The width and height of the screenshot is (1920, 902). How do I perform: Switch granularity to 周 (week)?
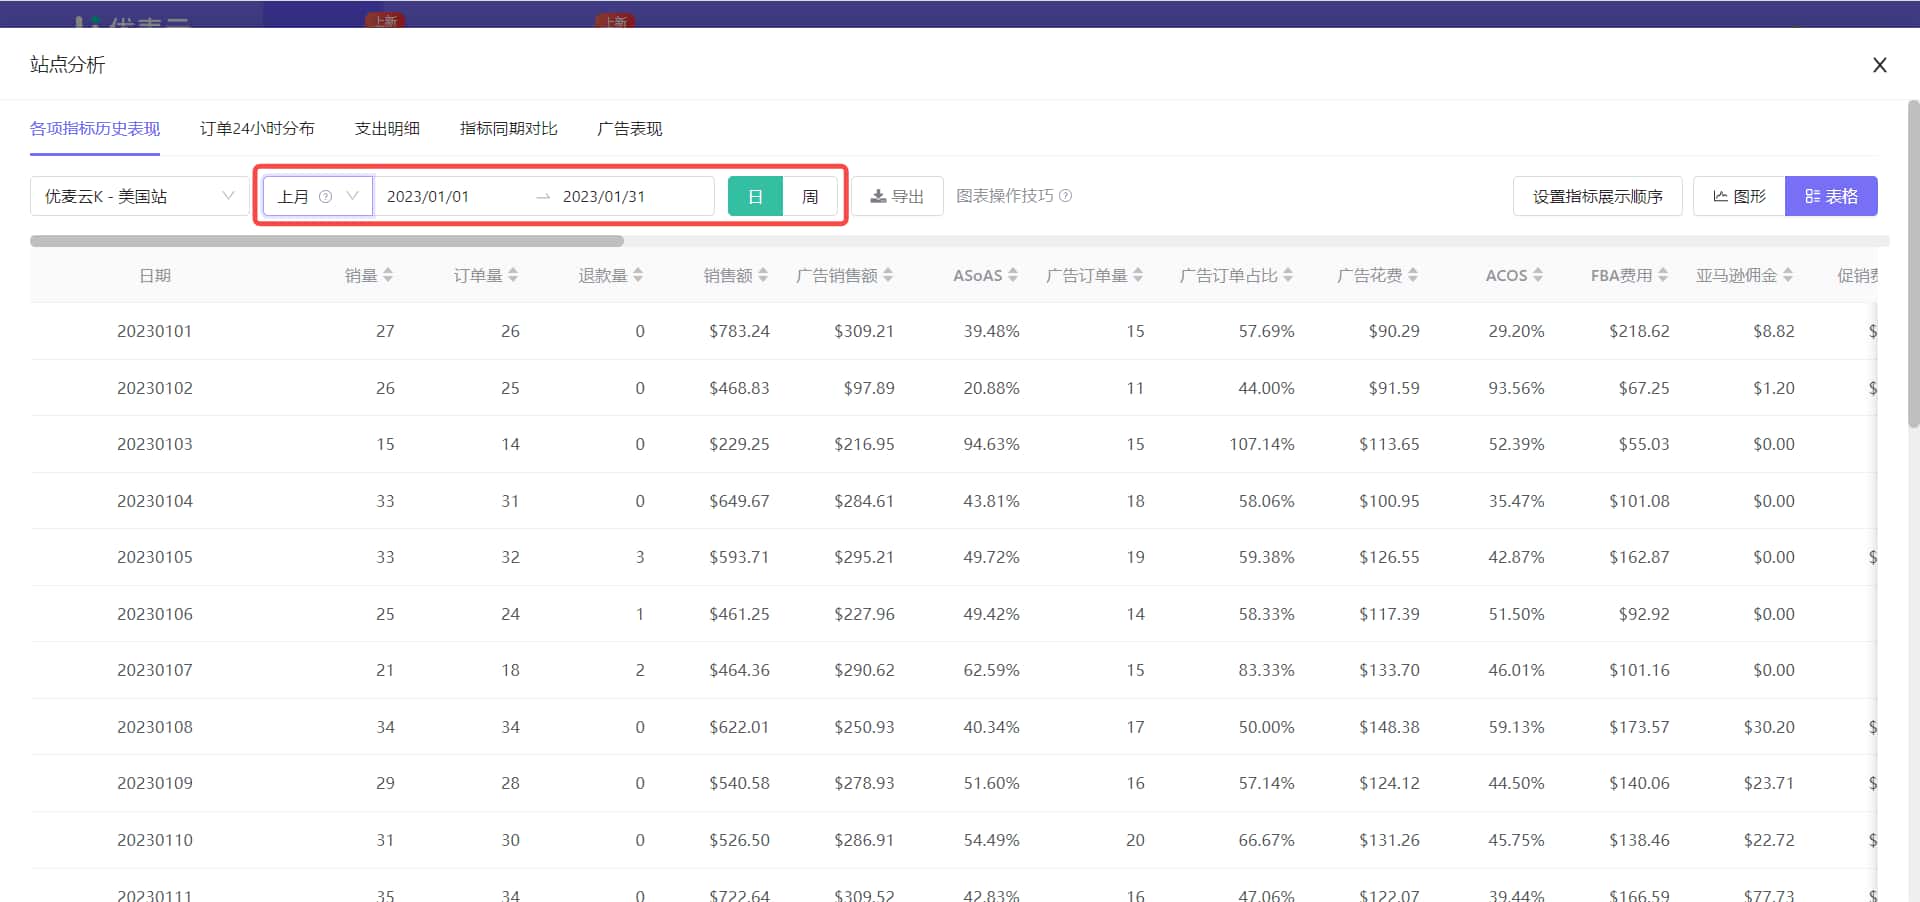point(810,196)
